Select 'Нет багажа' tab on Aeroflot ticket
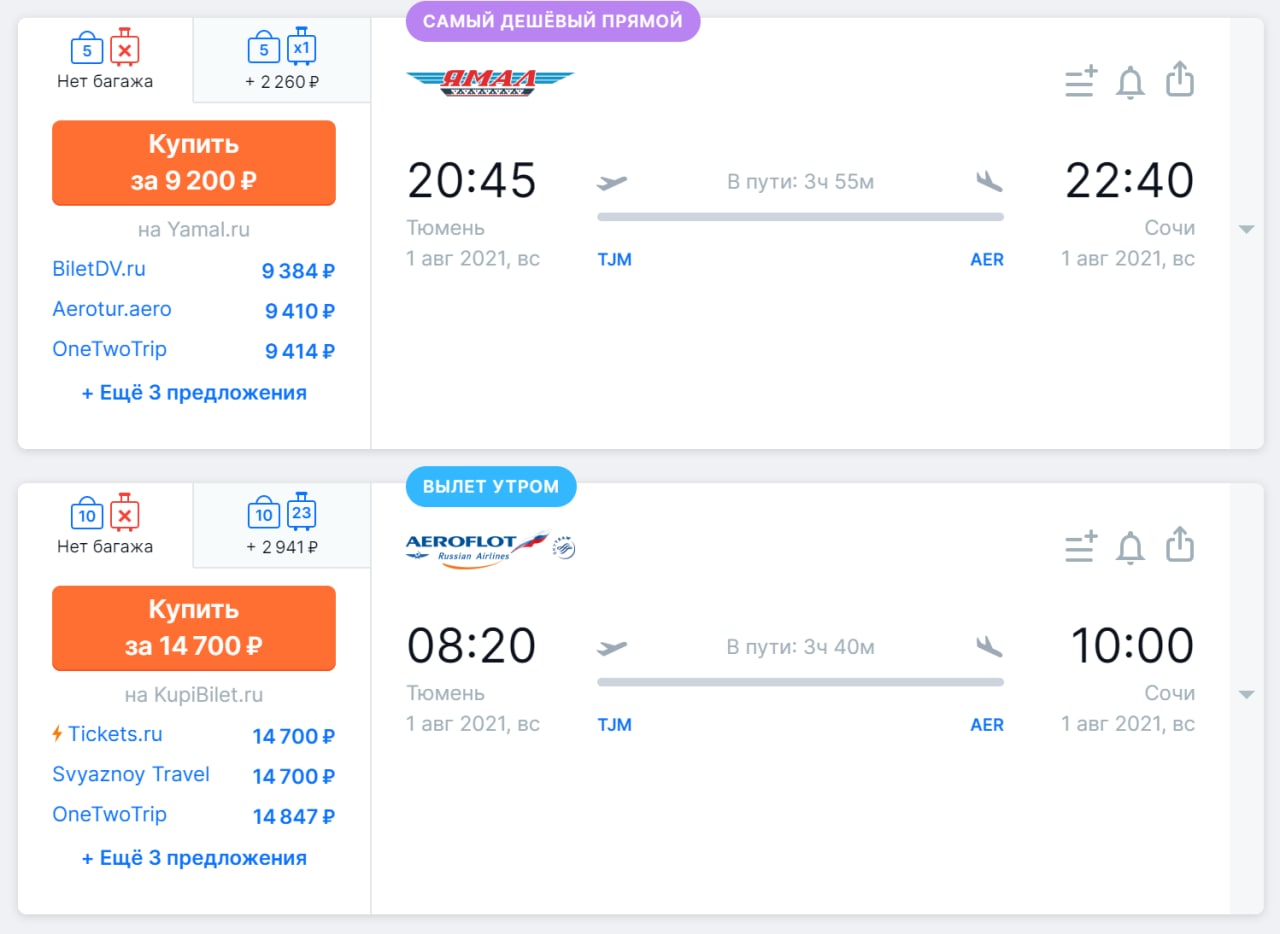 tap(105, 526)
